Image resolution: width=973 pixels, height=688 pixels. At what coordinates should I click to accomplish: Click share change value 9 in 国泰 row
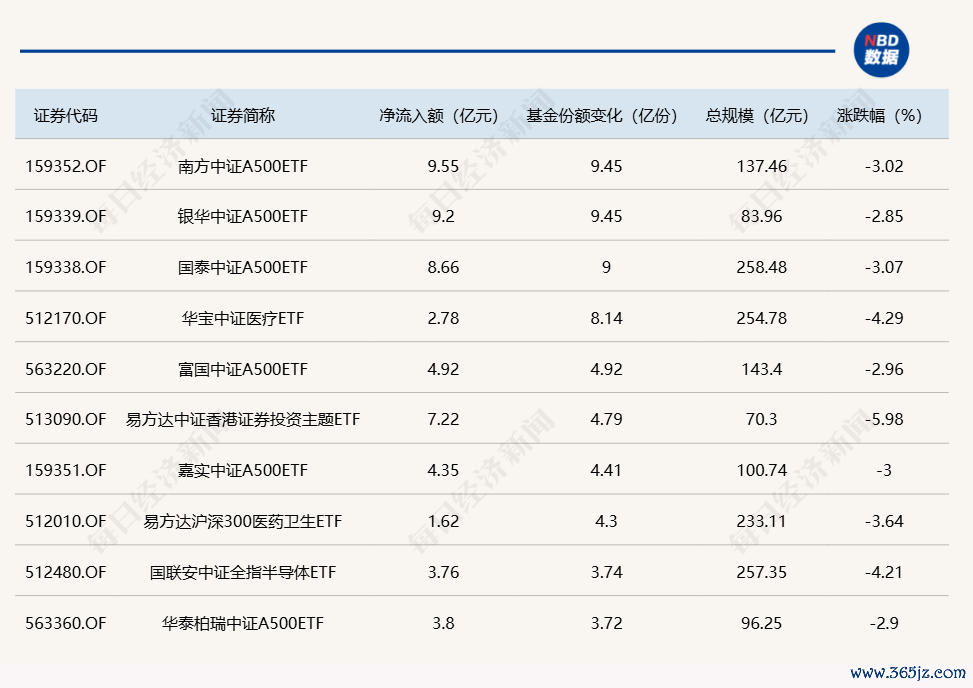[x=606, y=267]
